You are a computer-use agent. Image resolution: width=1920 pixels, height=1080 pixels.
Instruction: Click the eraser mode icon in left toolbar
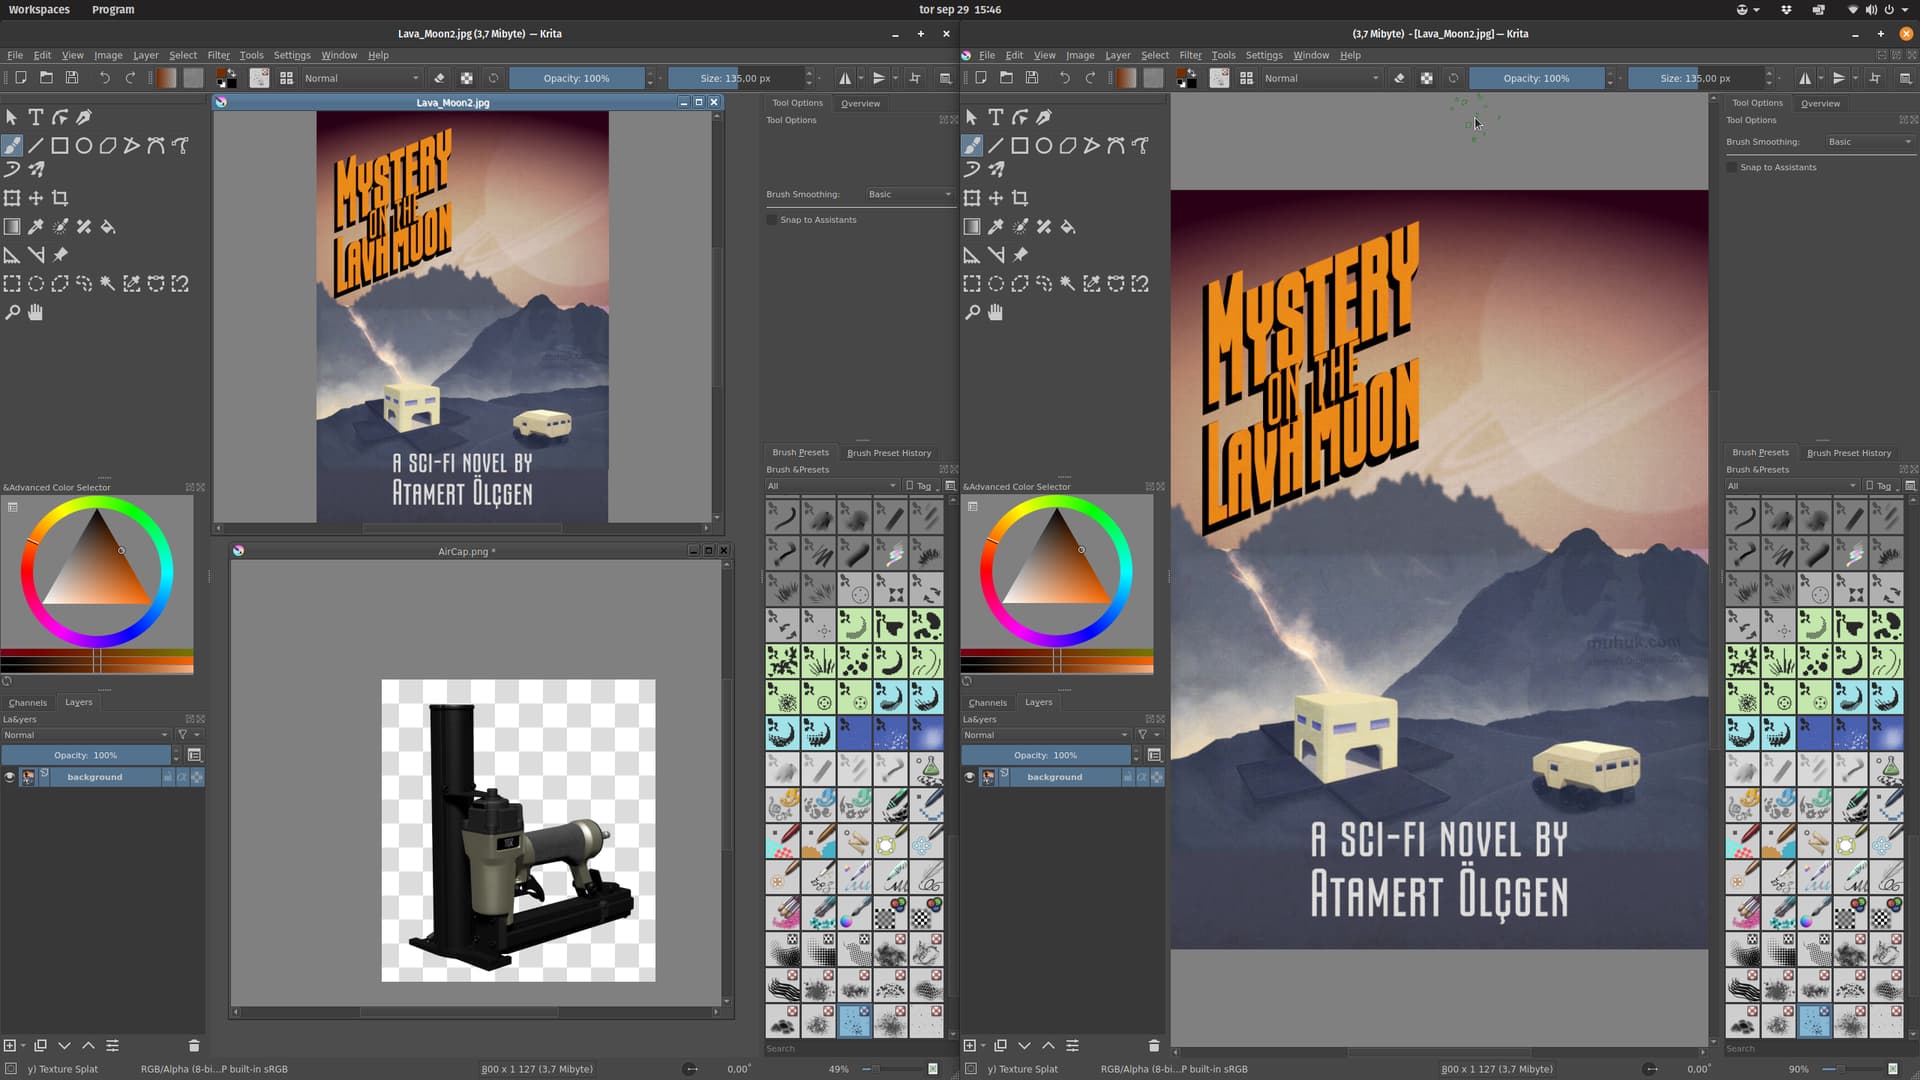[x=439, y=78]
